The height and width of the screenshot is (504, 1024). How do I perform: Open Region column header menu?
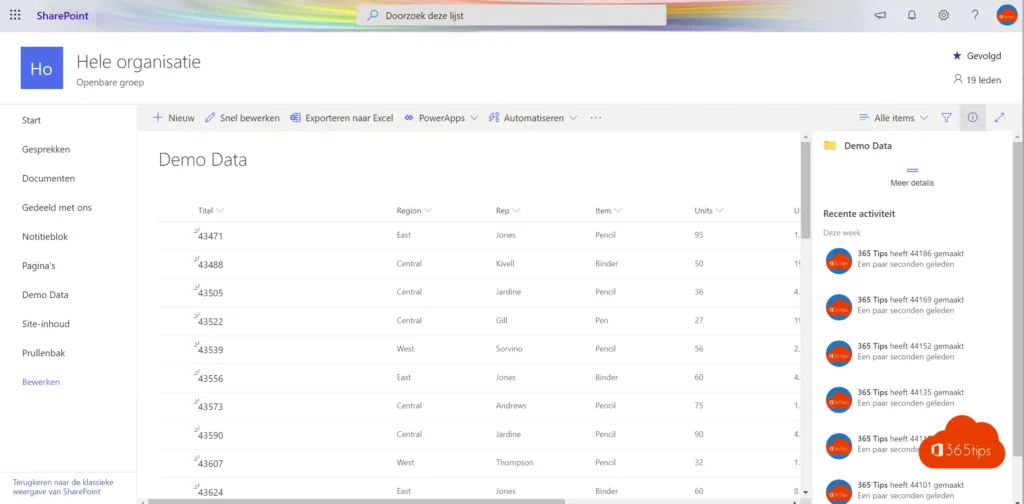pyautogui.click(x=414, y=211)
